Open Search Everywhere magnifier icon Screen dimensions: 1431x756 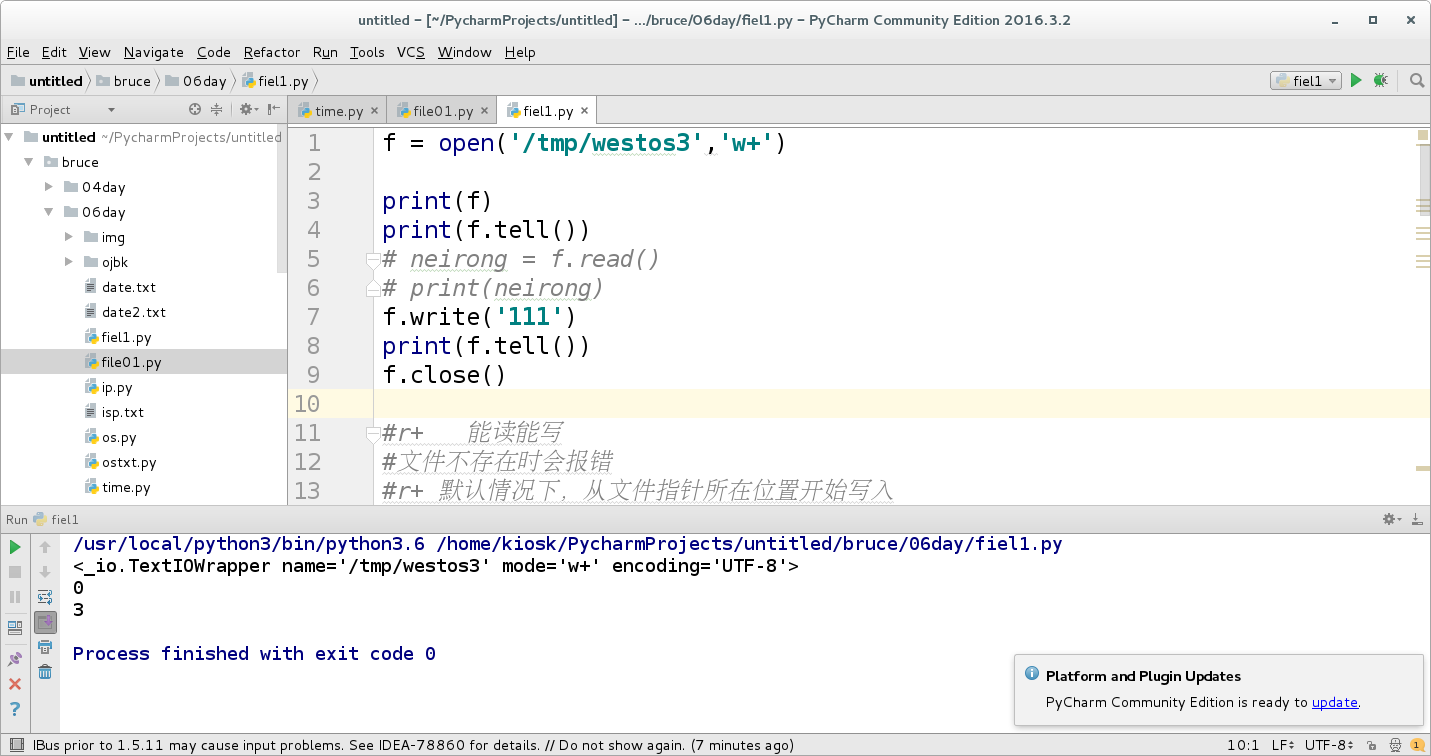[1416, 81]
